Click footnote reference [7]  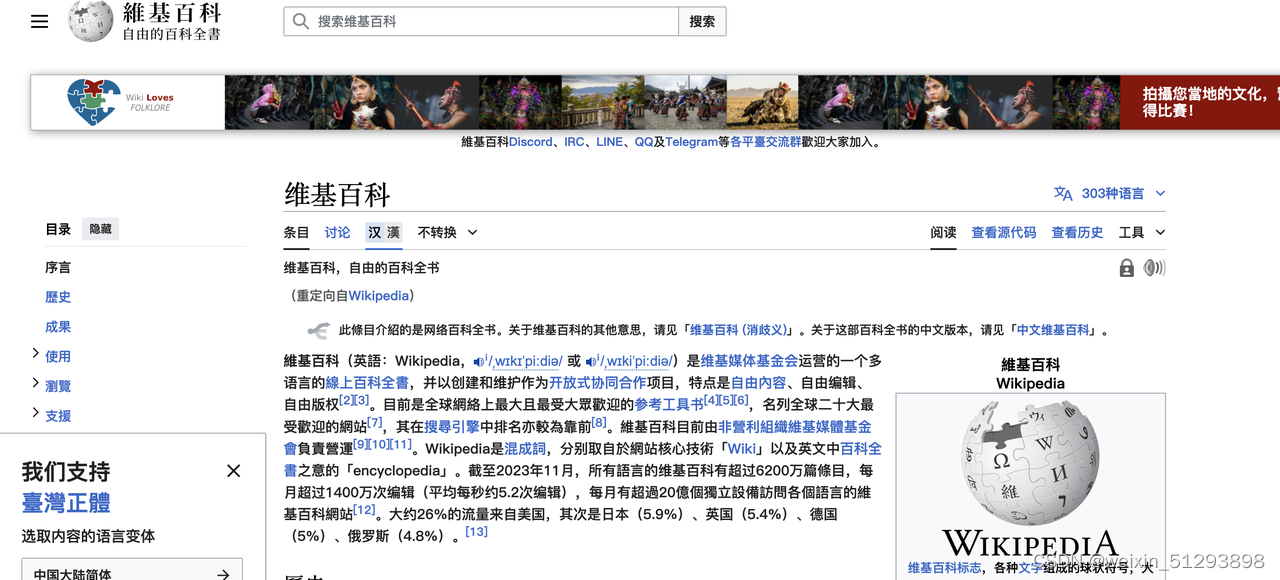click(x=374, y=422)
